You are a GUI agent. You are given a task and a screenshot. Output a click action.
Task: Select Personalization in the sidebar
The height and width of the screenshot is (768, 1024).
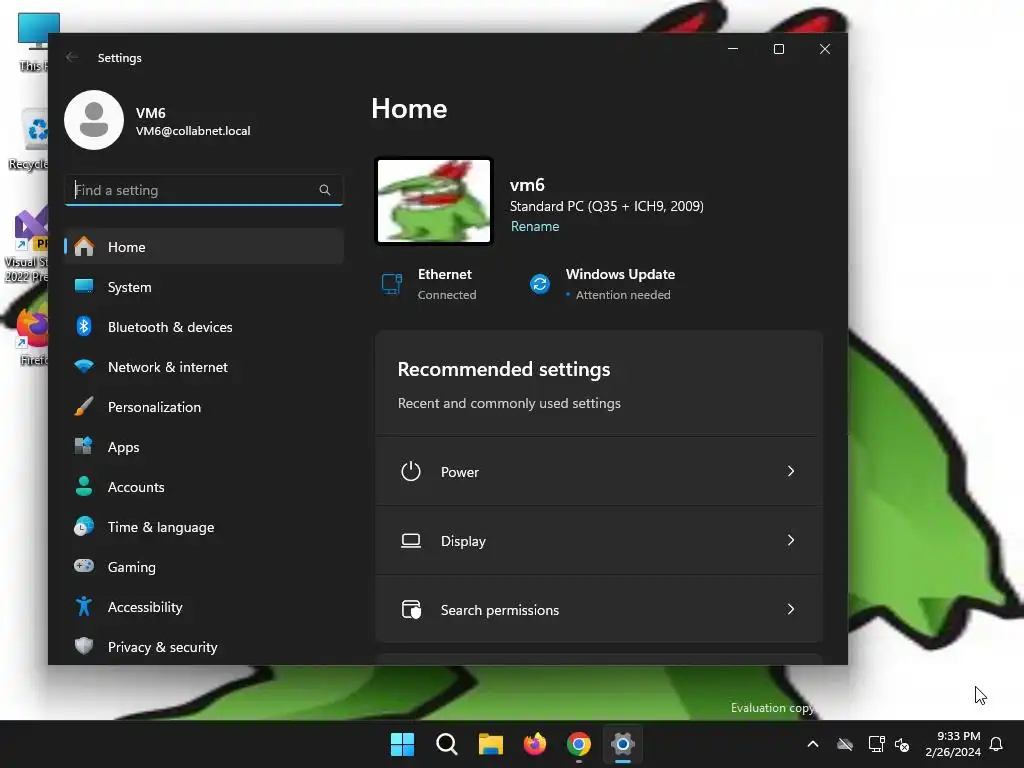click(204, 407)
